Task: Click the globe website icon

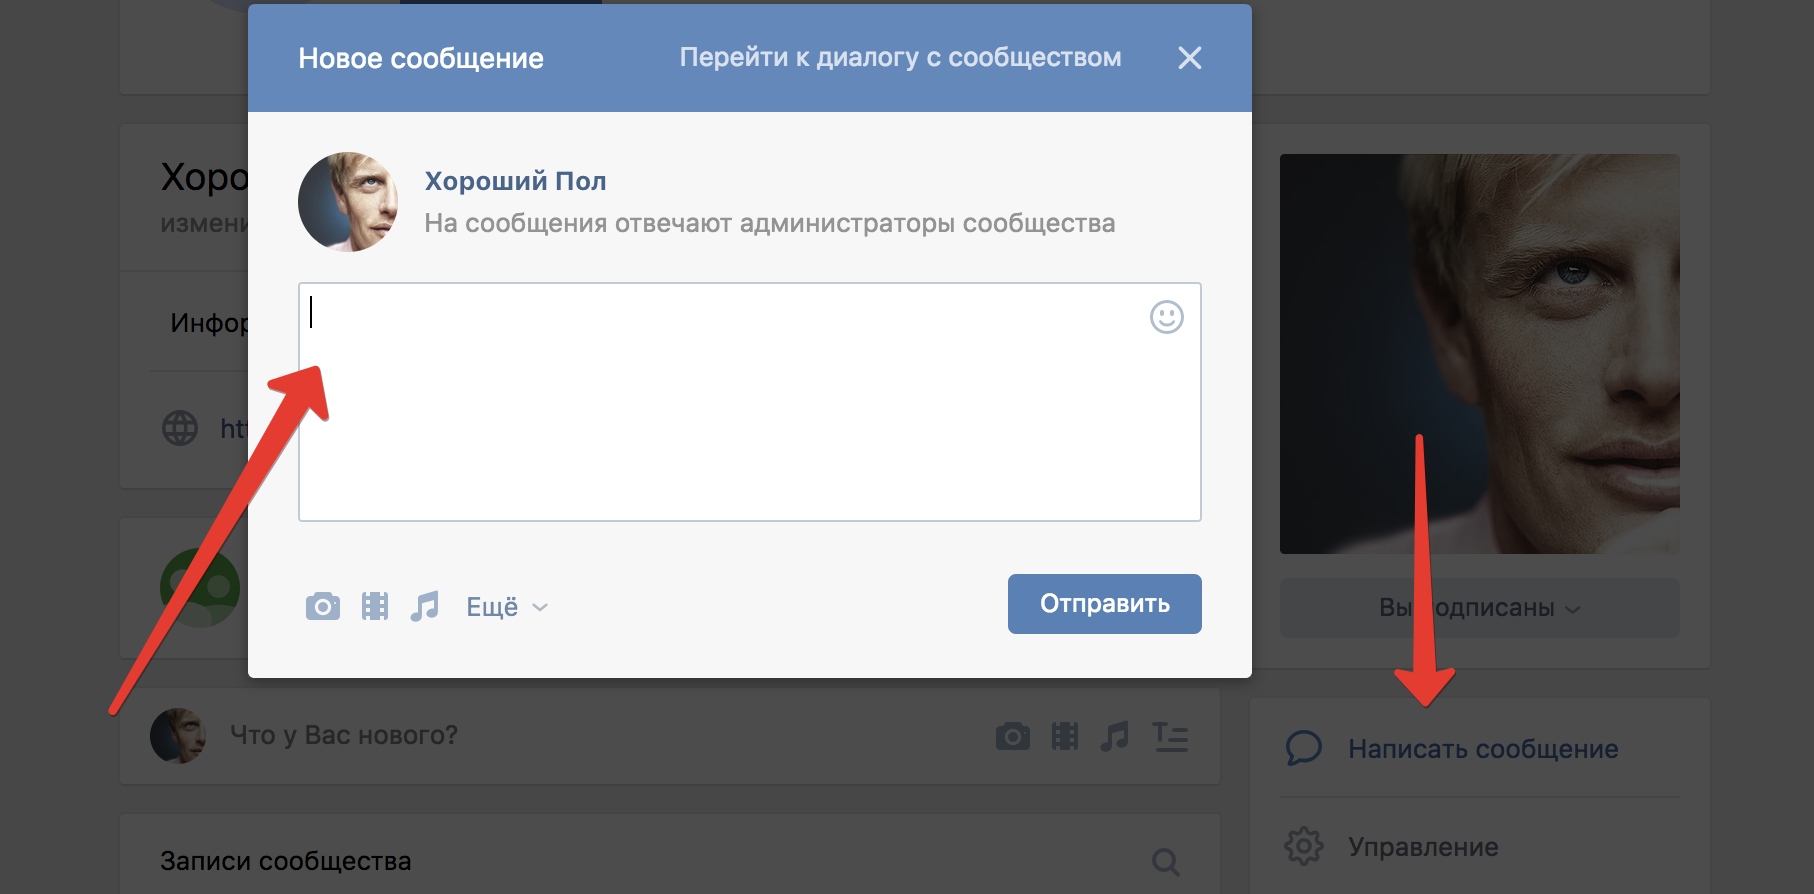Action: pyautogui.click(x=180, y=428)
